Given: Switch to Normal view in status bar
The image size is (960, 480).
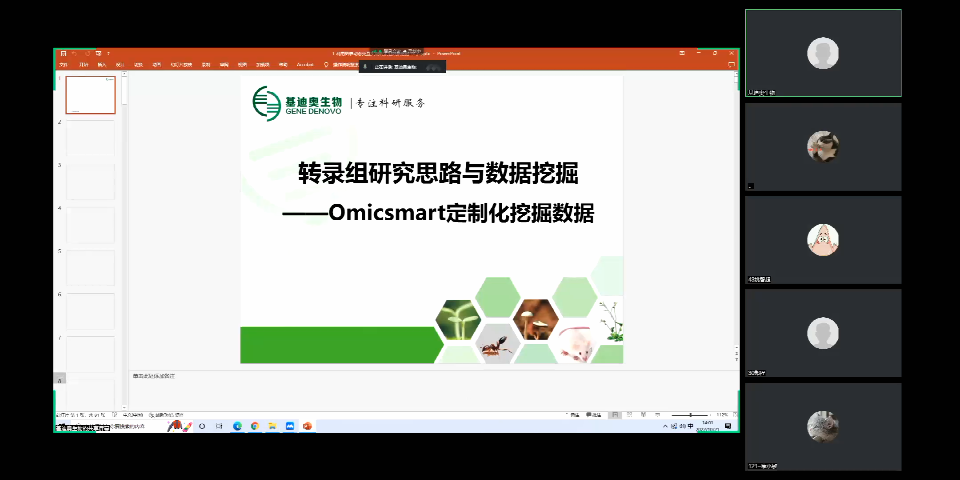Looking at the screenshot, I should (614, 415).
